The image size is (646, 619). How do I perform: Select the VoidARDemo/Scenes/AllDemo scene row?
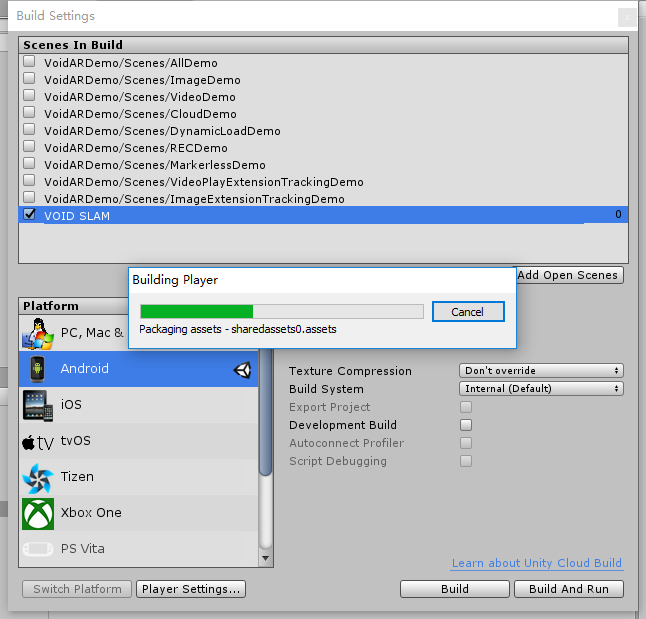[323, 63]
